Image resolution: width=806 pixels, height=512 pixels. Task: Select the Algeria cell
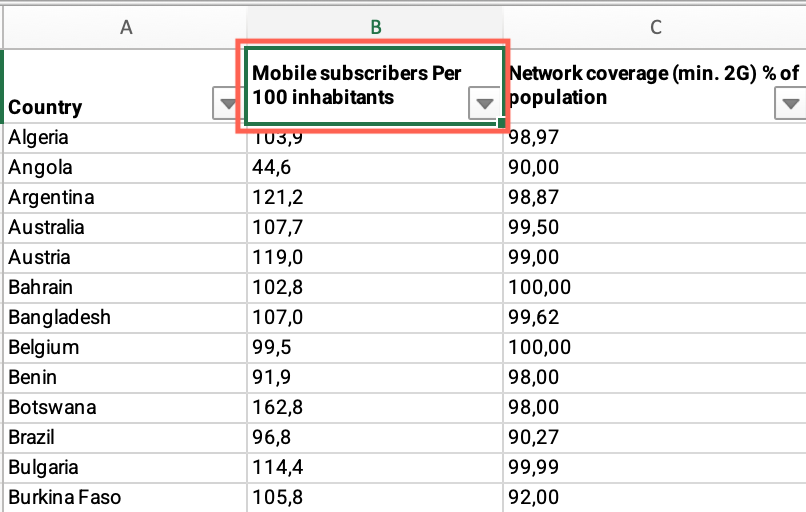[x=125, y=138]
